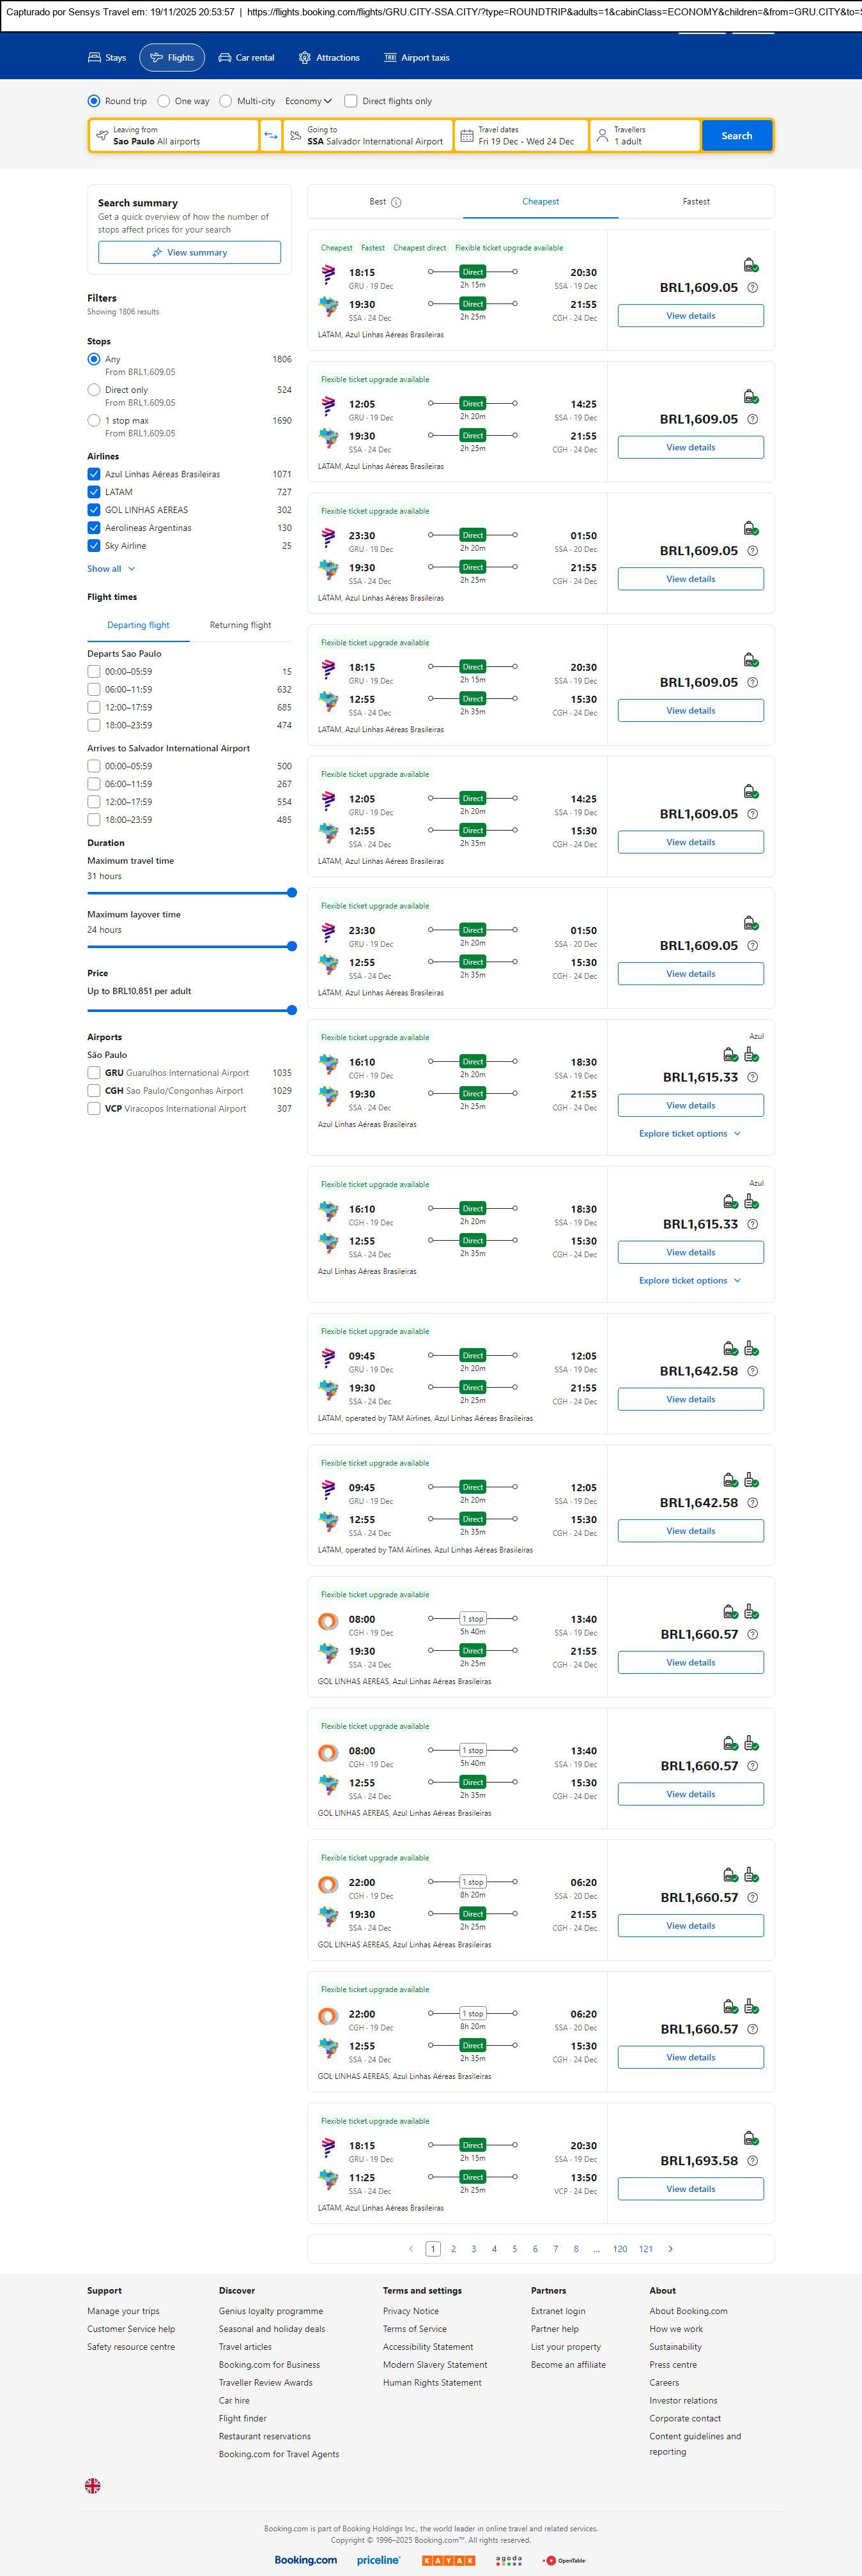This screenshot has height=2576, width=862.
Task: Click the UK flag language icon in footer
Action: [x=93, y=2485]
